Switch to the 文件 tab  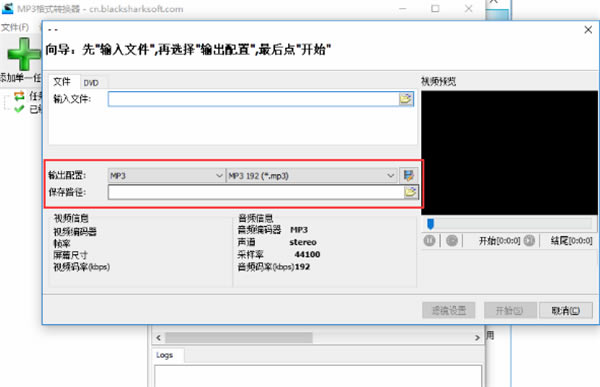point(62,82)
